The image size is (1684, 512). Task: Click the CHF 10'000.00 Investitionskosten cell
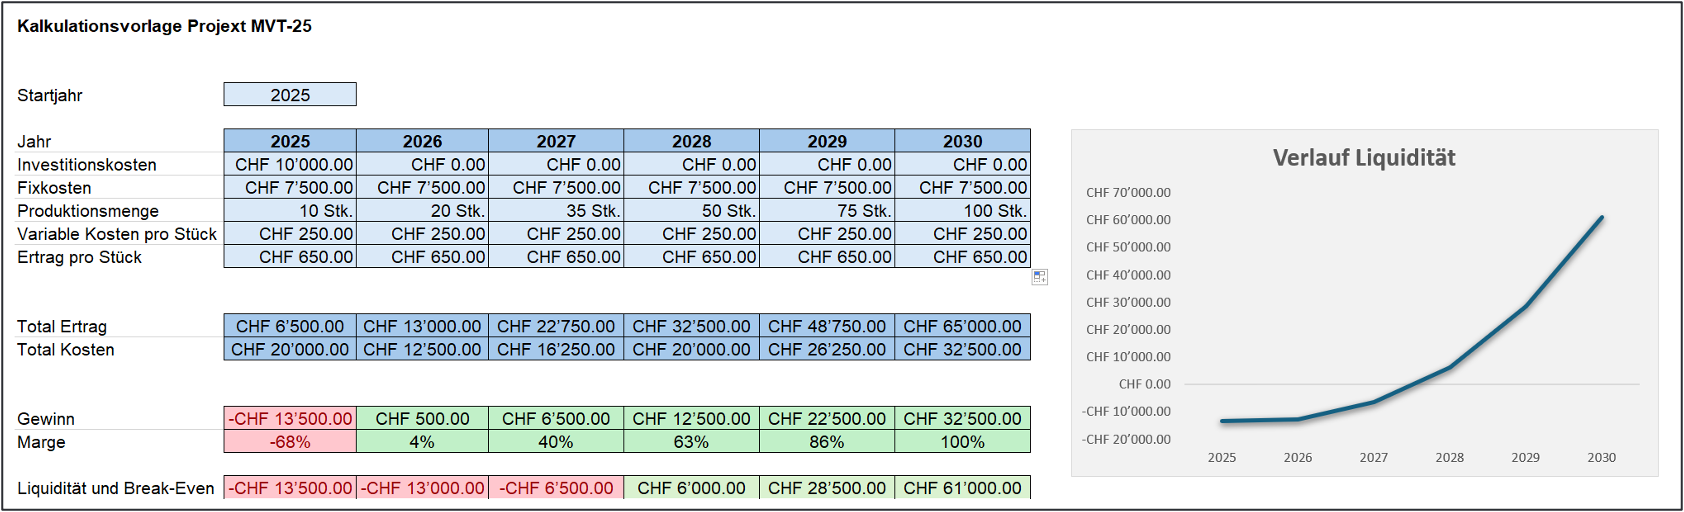pyautogui.click(x=290, y=164)
